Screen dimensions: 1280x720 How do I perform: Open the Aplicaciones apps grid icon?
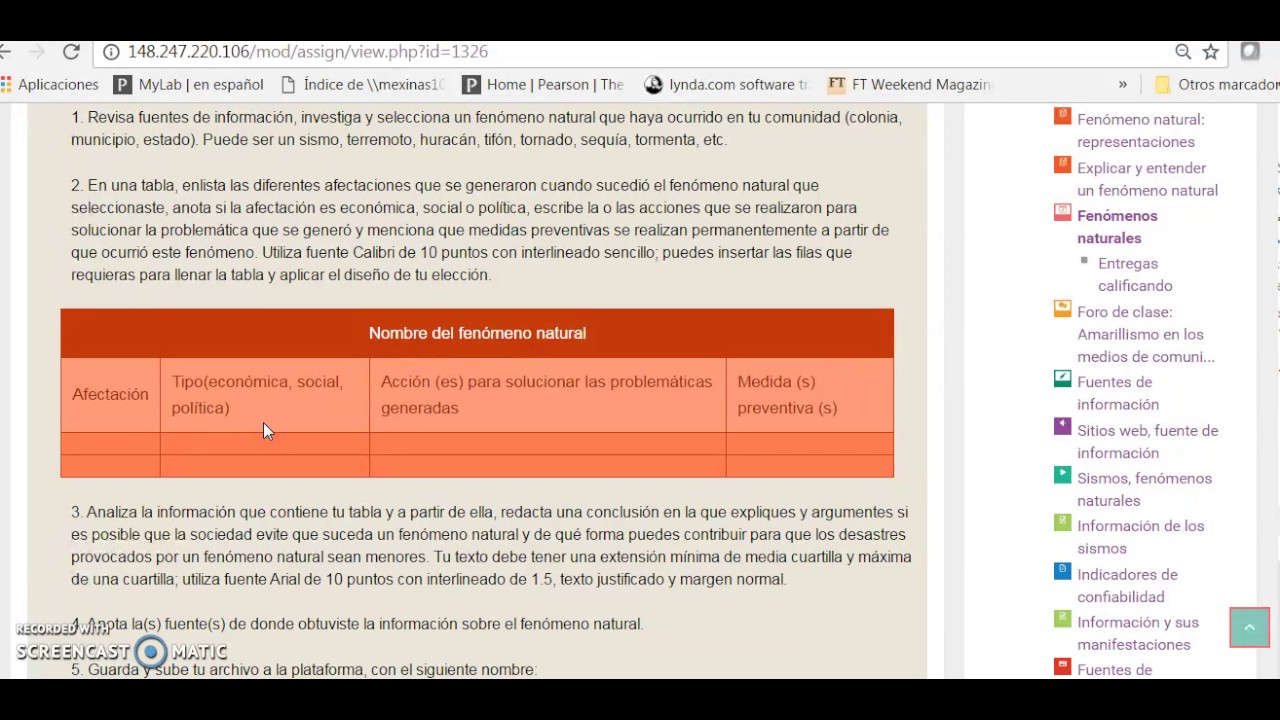point(6,85)
